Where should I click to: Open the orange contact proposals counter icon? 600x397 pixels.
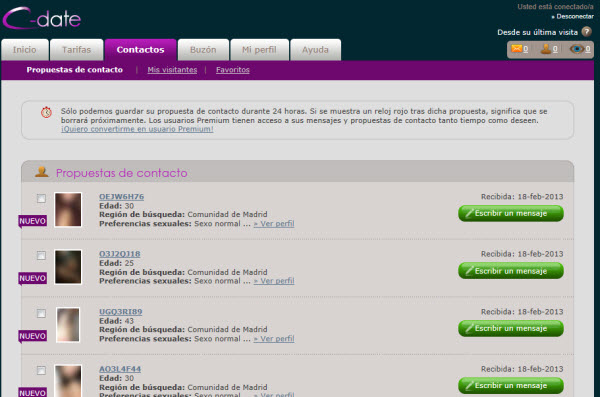click(x=546, y=49)
